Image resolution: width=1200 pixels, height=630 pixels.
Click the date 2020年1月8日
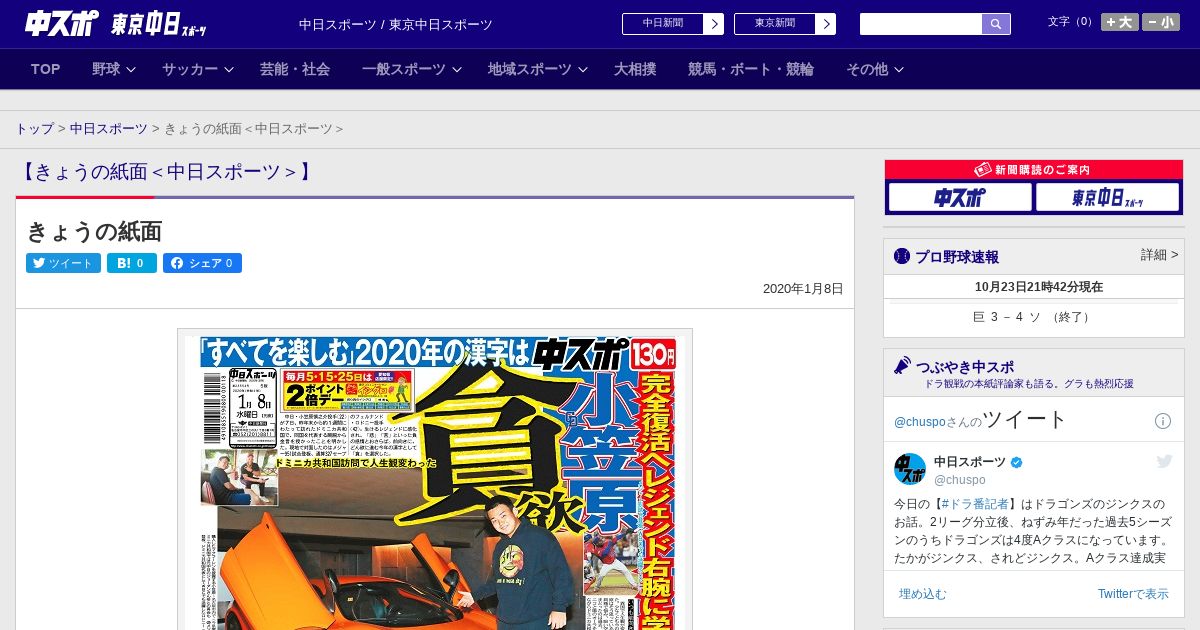pos(803,289)
